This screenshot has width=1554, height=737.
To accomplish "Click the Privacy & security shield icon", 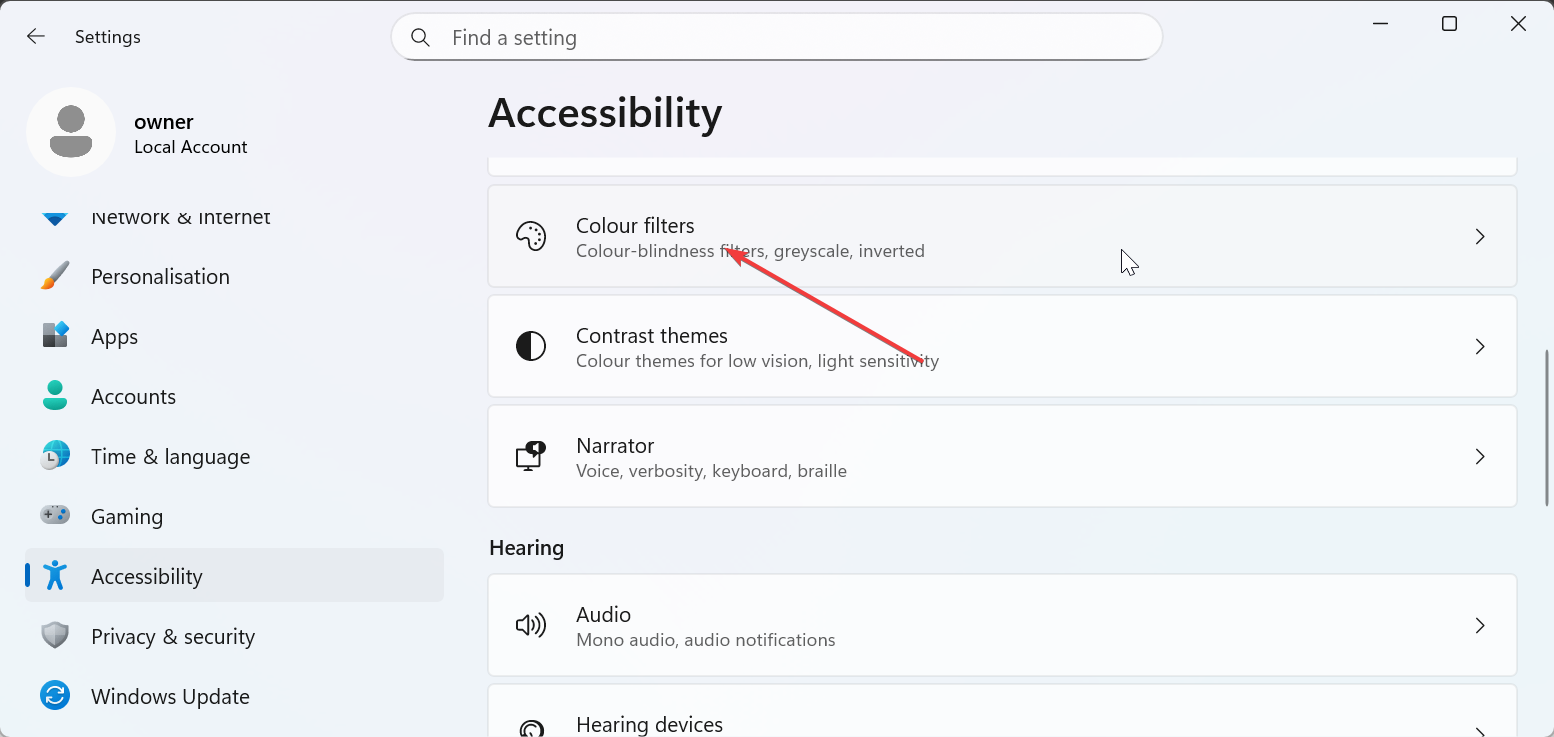I will coord(55,636).
